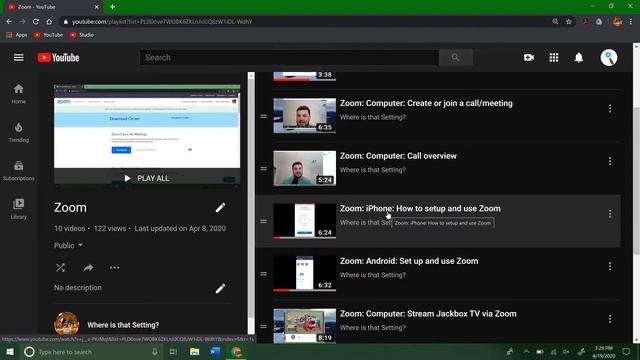Open options for Create or join a call/meeting
This screenshot has width=640, height=360.
pyautogui.click(x=610, y=109)
